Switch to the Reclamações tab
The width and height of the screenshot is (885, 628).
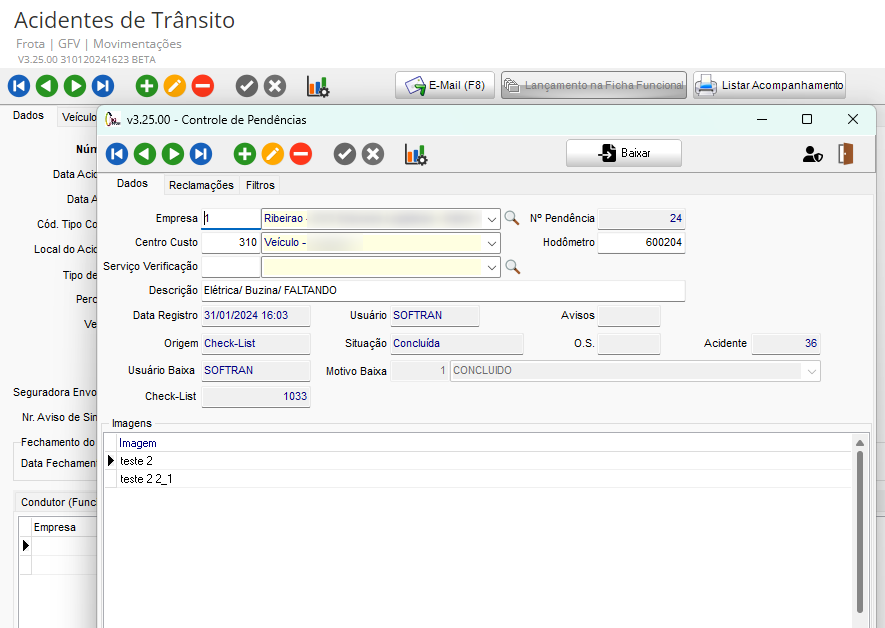click(201, 185)
